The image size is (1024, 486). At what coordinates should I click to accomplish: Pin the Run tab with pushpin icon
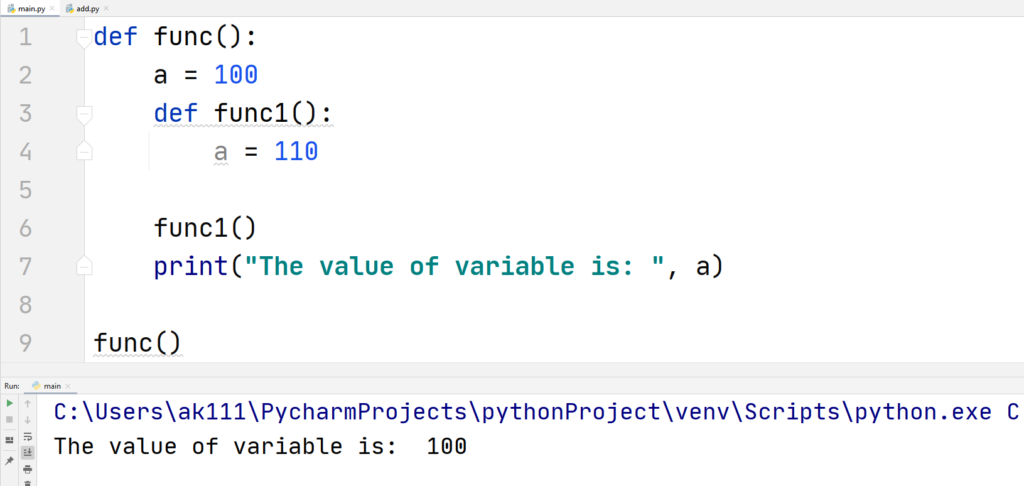point(10,461)
